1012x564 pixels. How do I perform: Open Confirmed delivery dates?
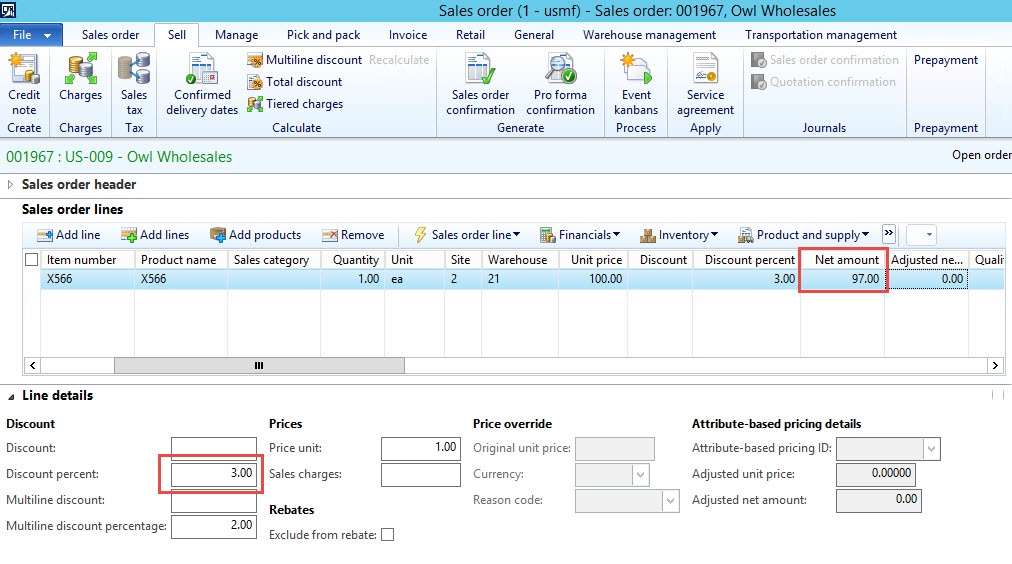(x=202, y=72)
